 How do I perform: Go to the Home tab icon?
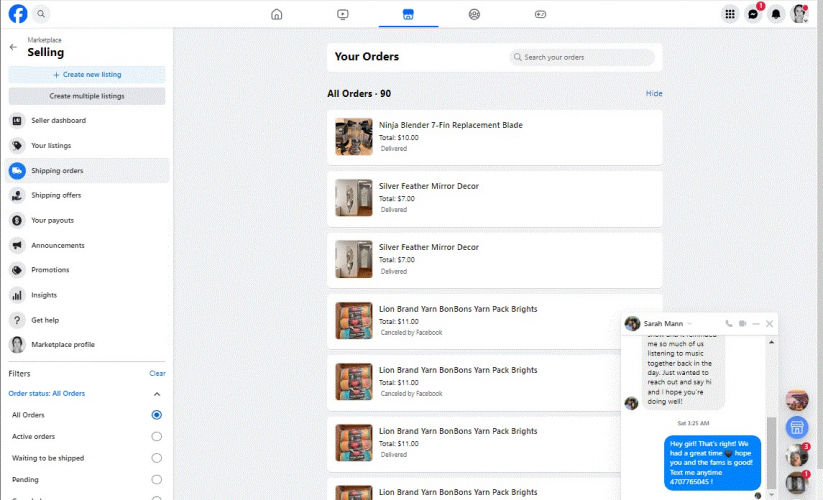point(277,14)
